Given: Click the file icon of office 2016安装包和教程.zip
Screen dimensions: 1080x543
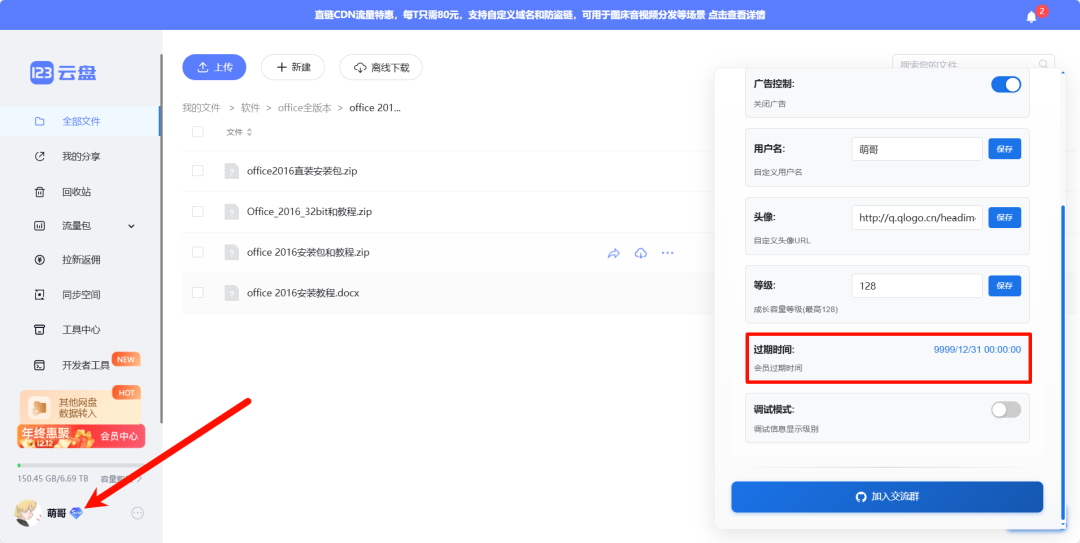Looking at the screenshot, I should pyautogui.click(x=232, y=252).
